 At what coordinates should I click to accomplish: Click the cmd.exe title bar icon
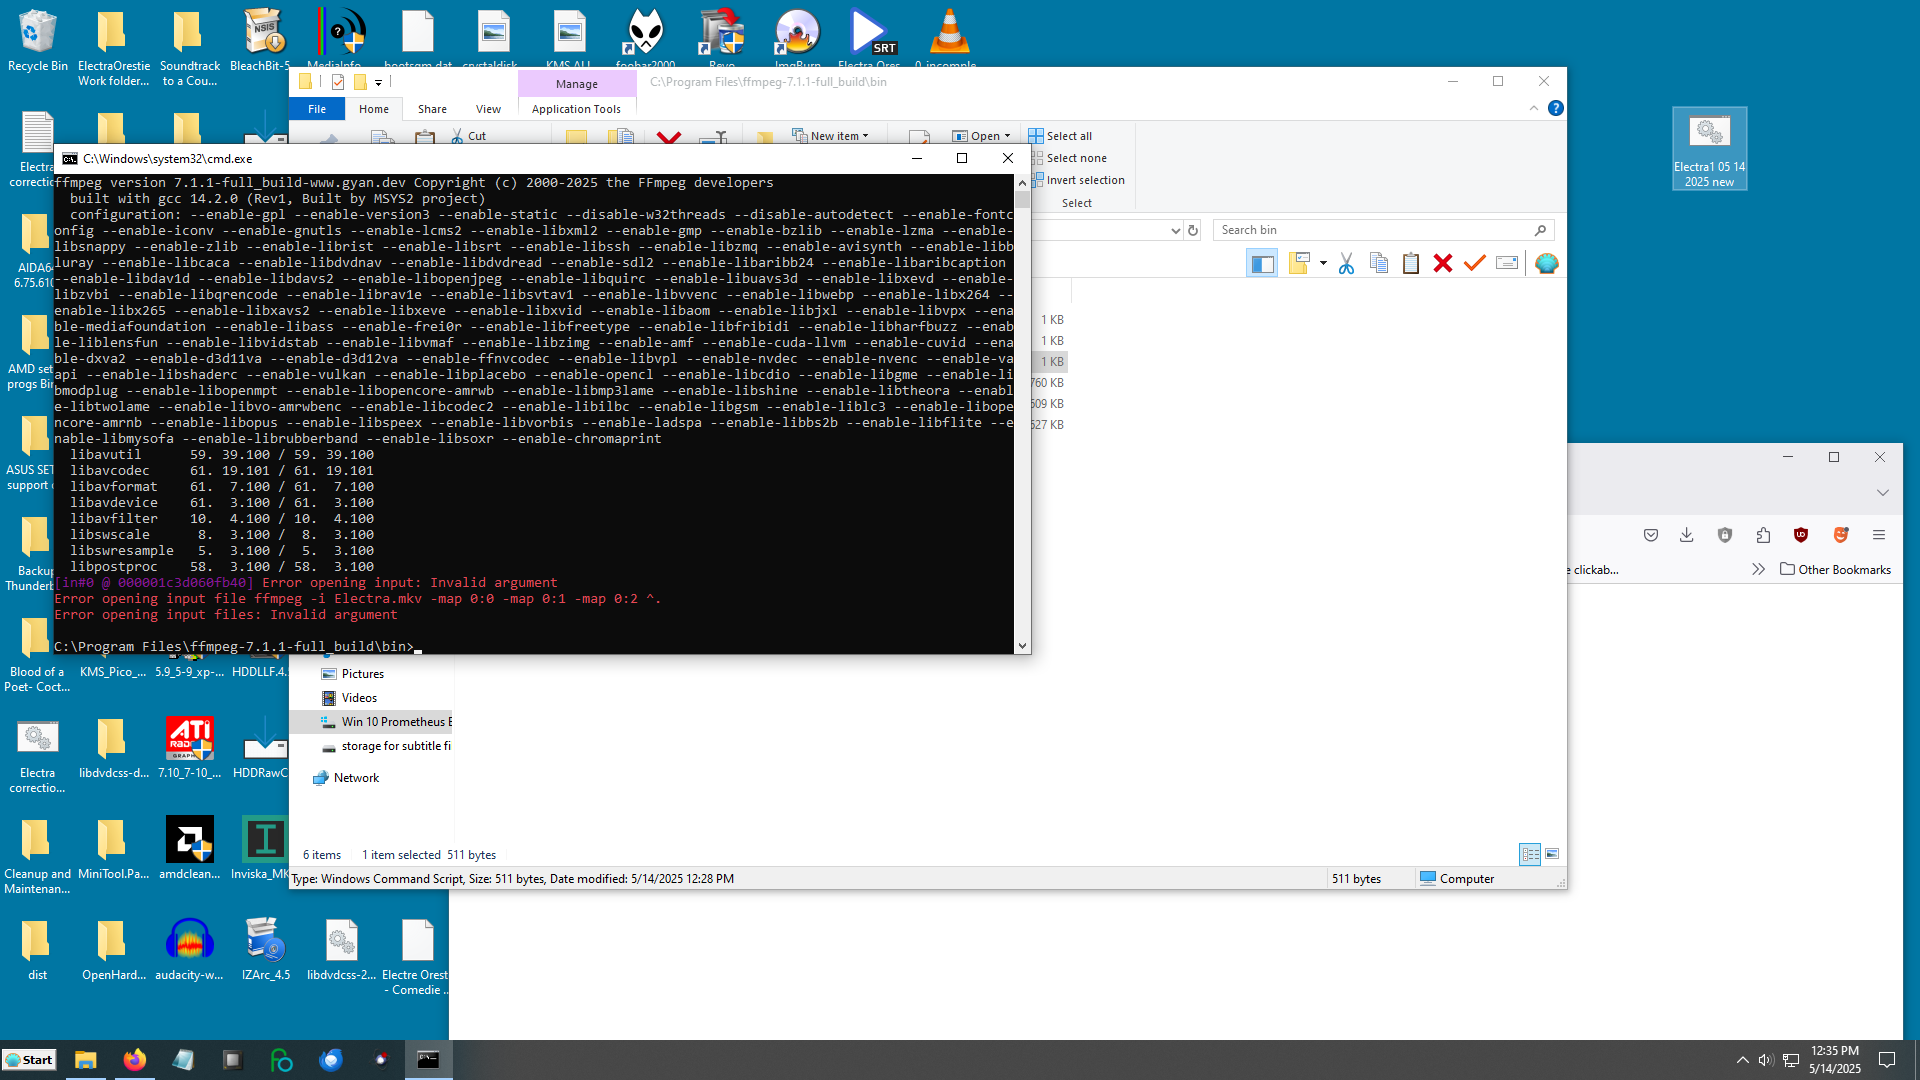[x=70, y=159]
